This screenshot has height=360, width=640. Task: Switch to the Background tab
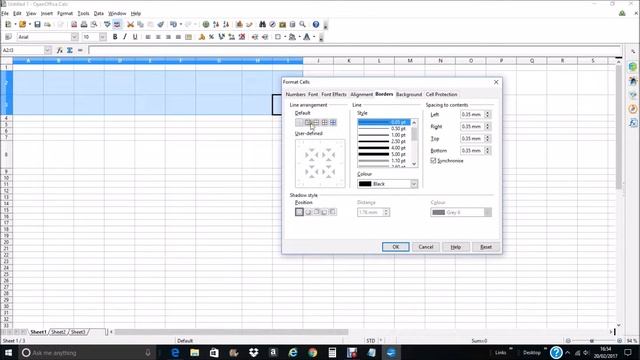tap(409, 94)
